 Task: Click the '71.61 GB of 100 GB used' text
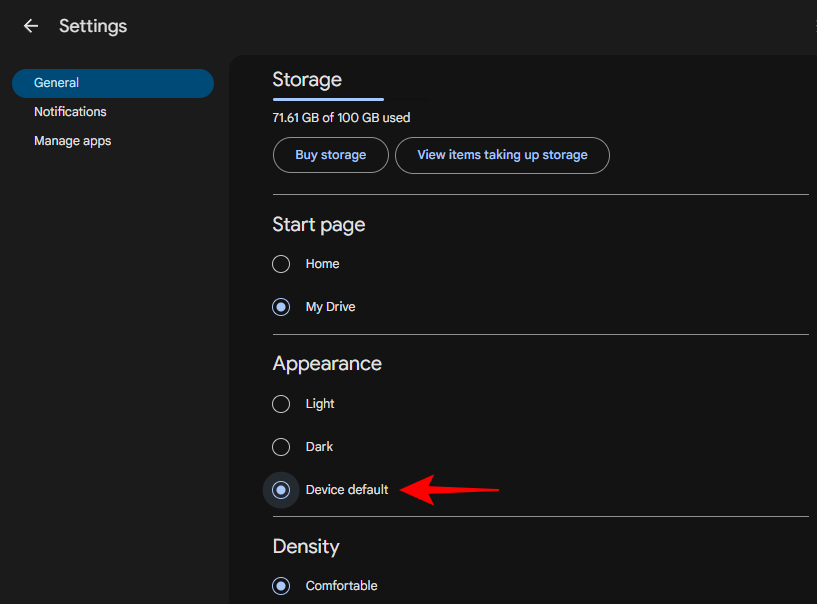tap(341, 118)
